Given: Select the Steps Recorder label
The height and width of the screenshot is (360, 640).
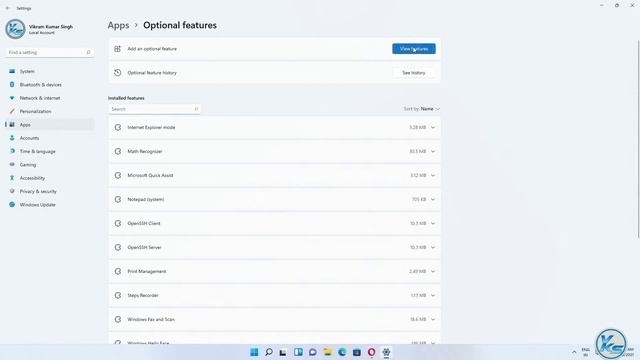Looking at the screenshot, I should coord(143,296).
